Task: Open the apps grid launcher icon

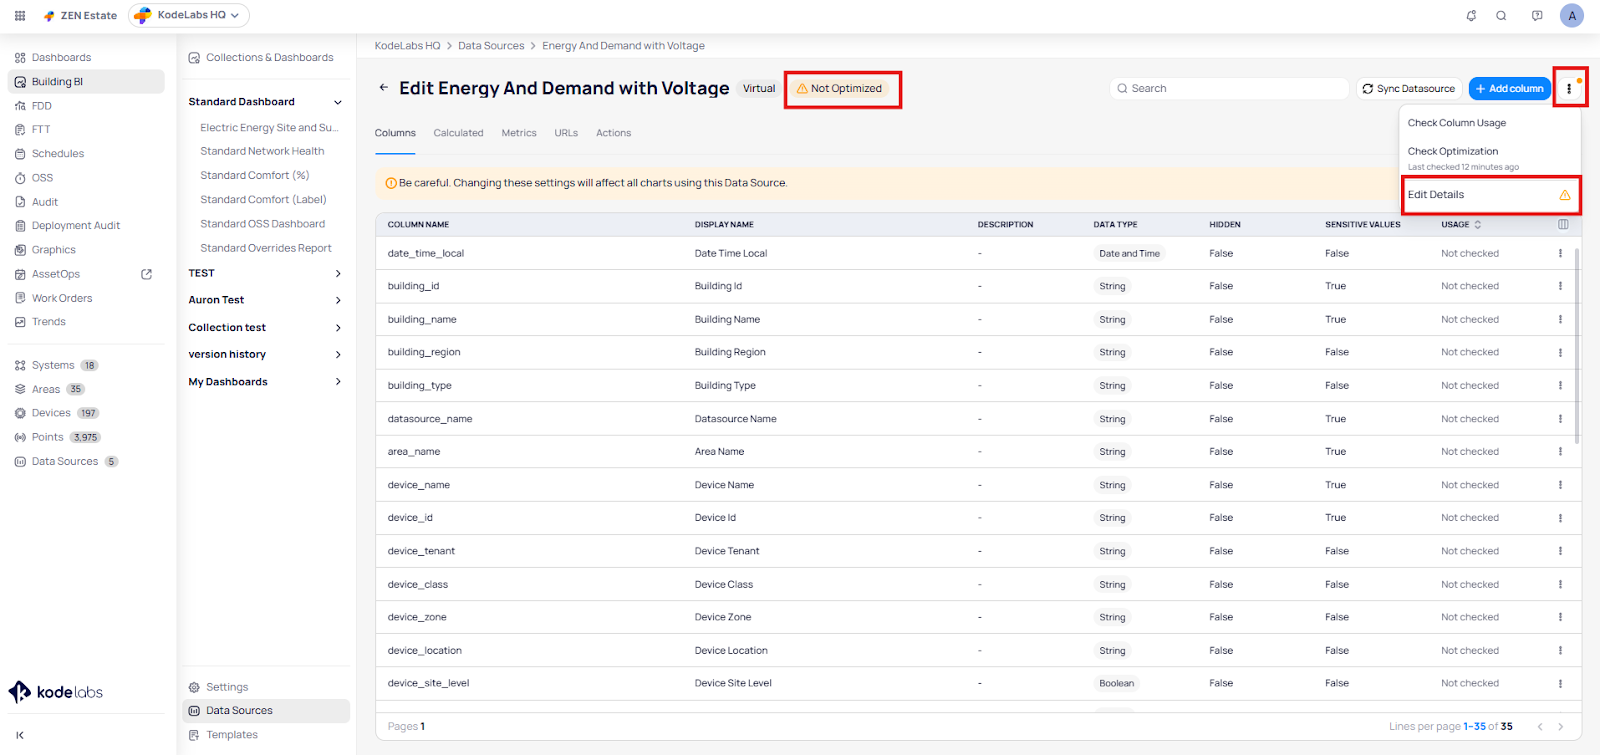Action: [20, 16]
